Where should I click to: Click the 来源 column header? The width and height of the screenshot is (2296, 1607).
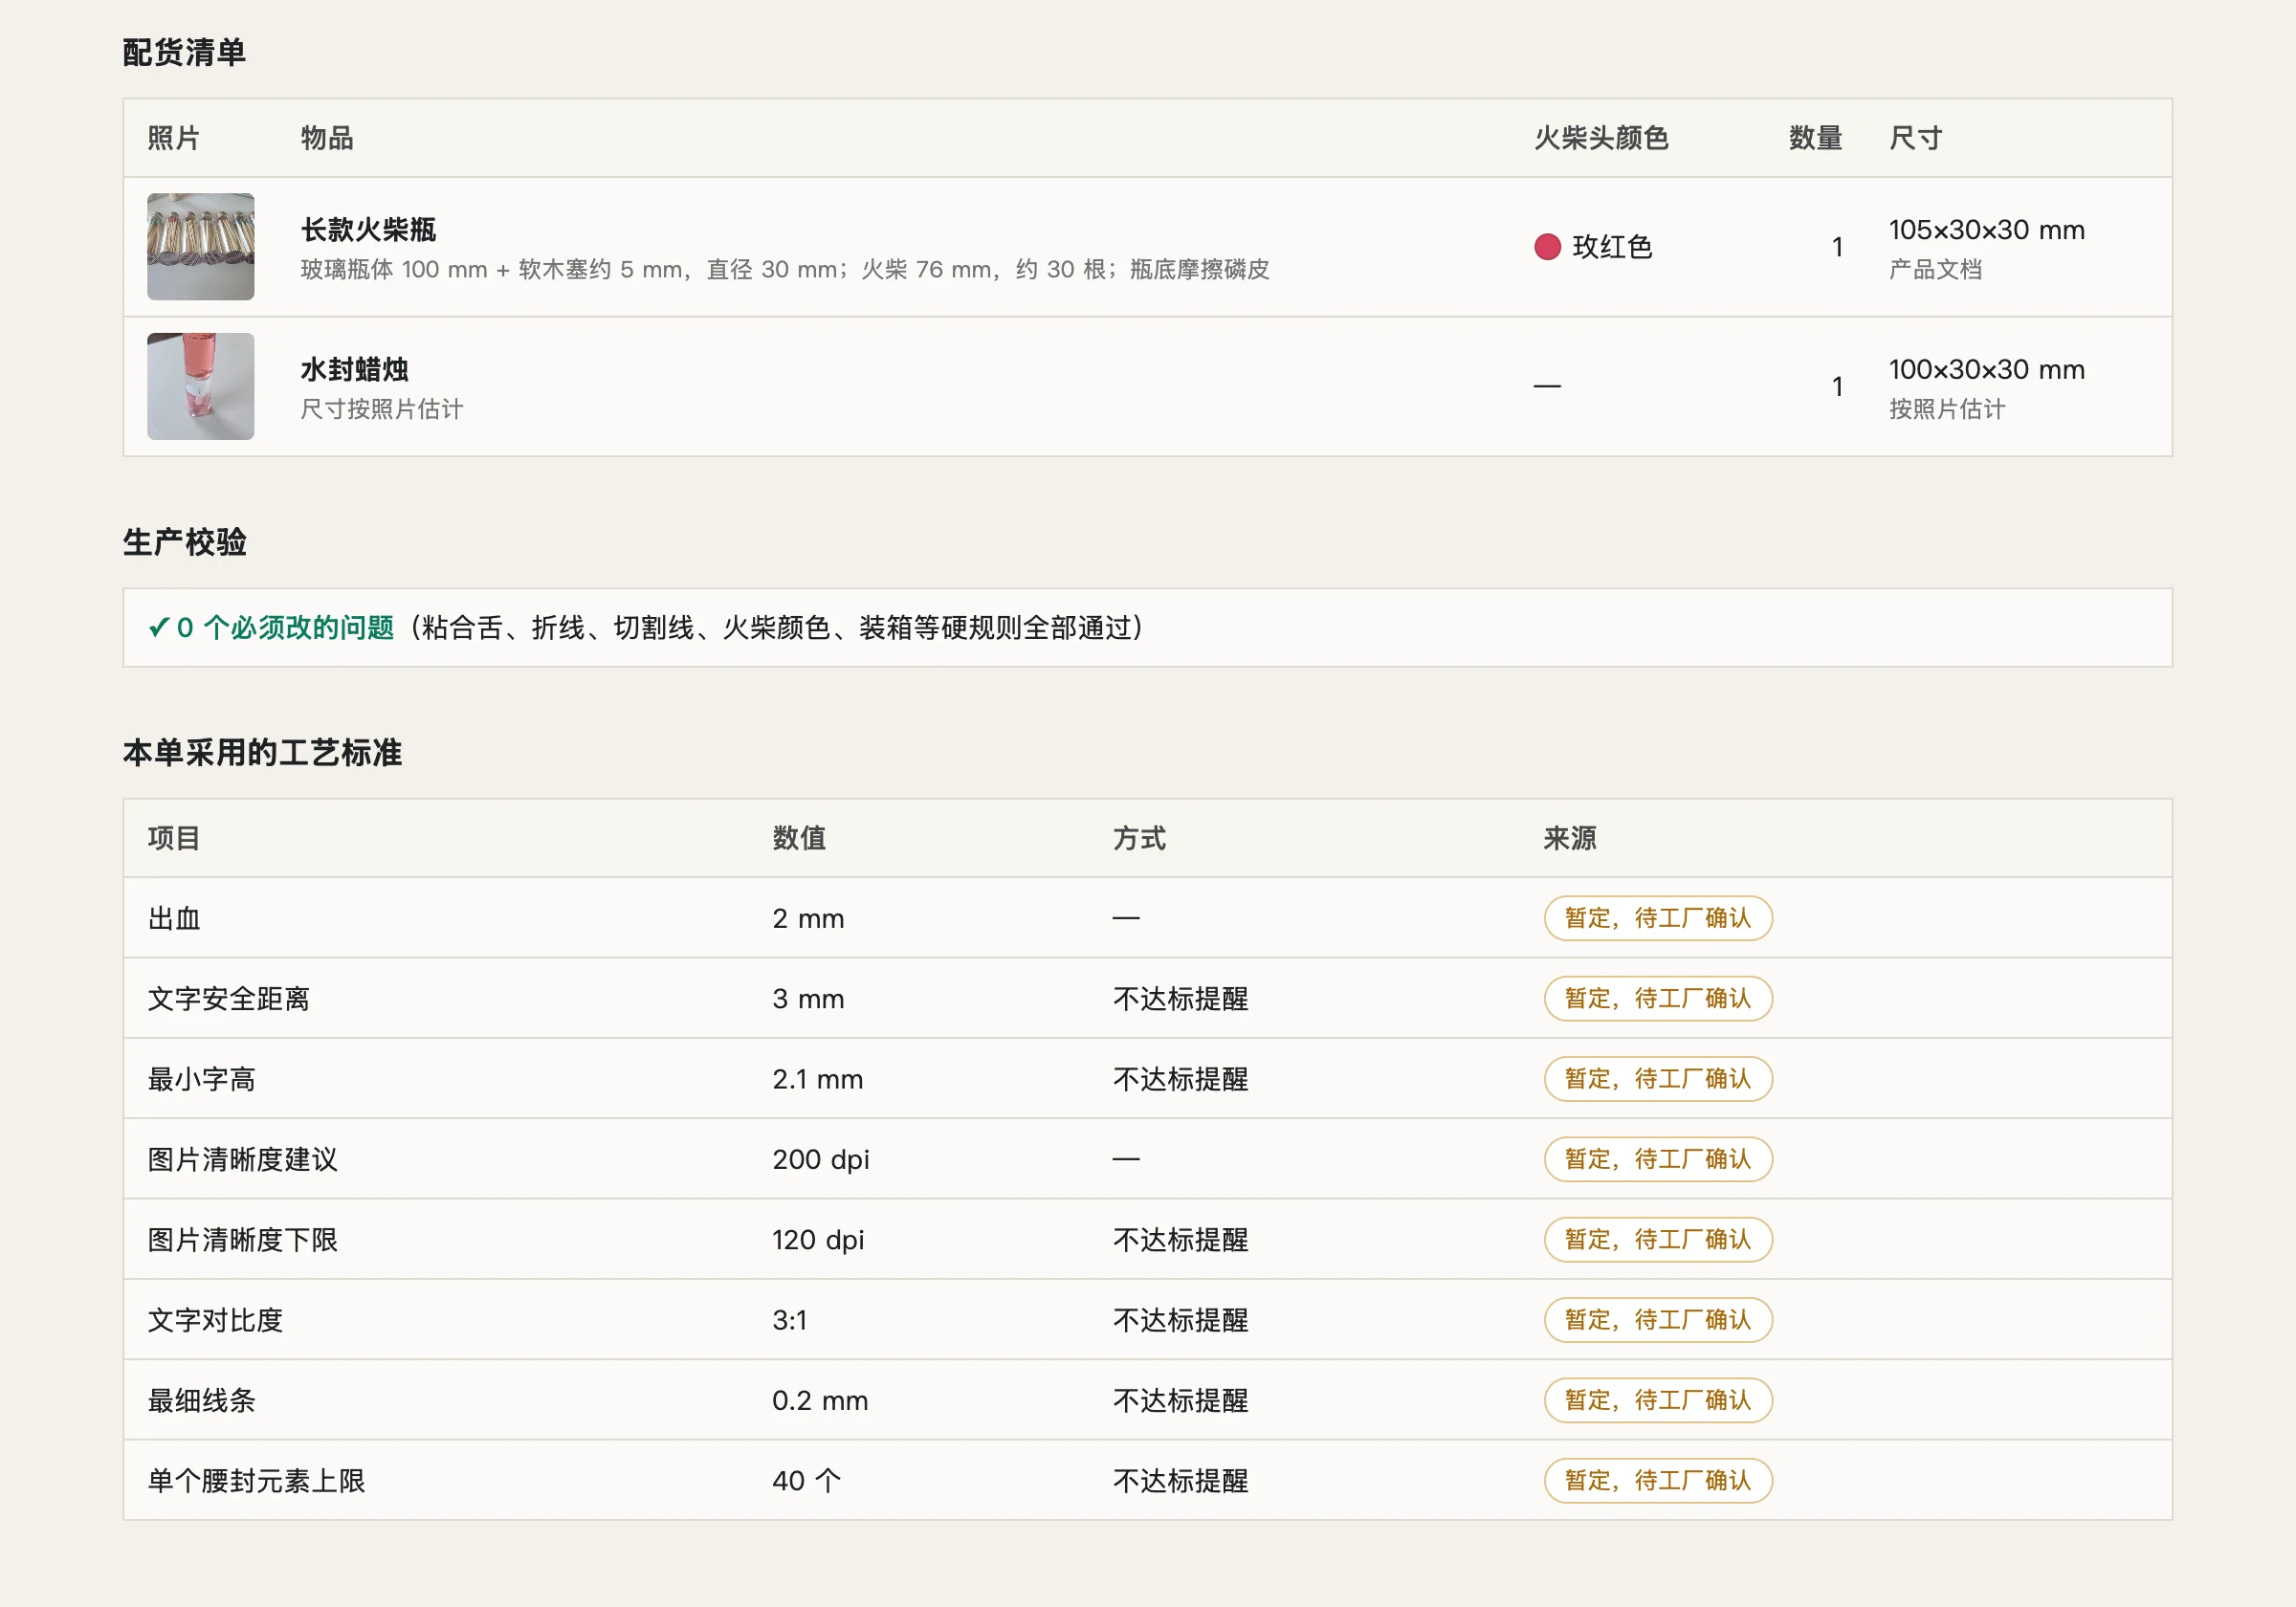pyautogui.click(x=1570, y=838)
